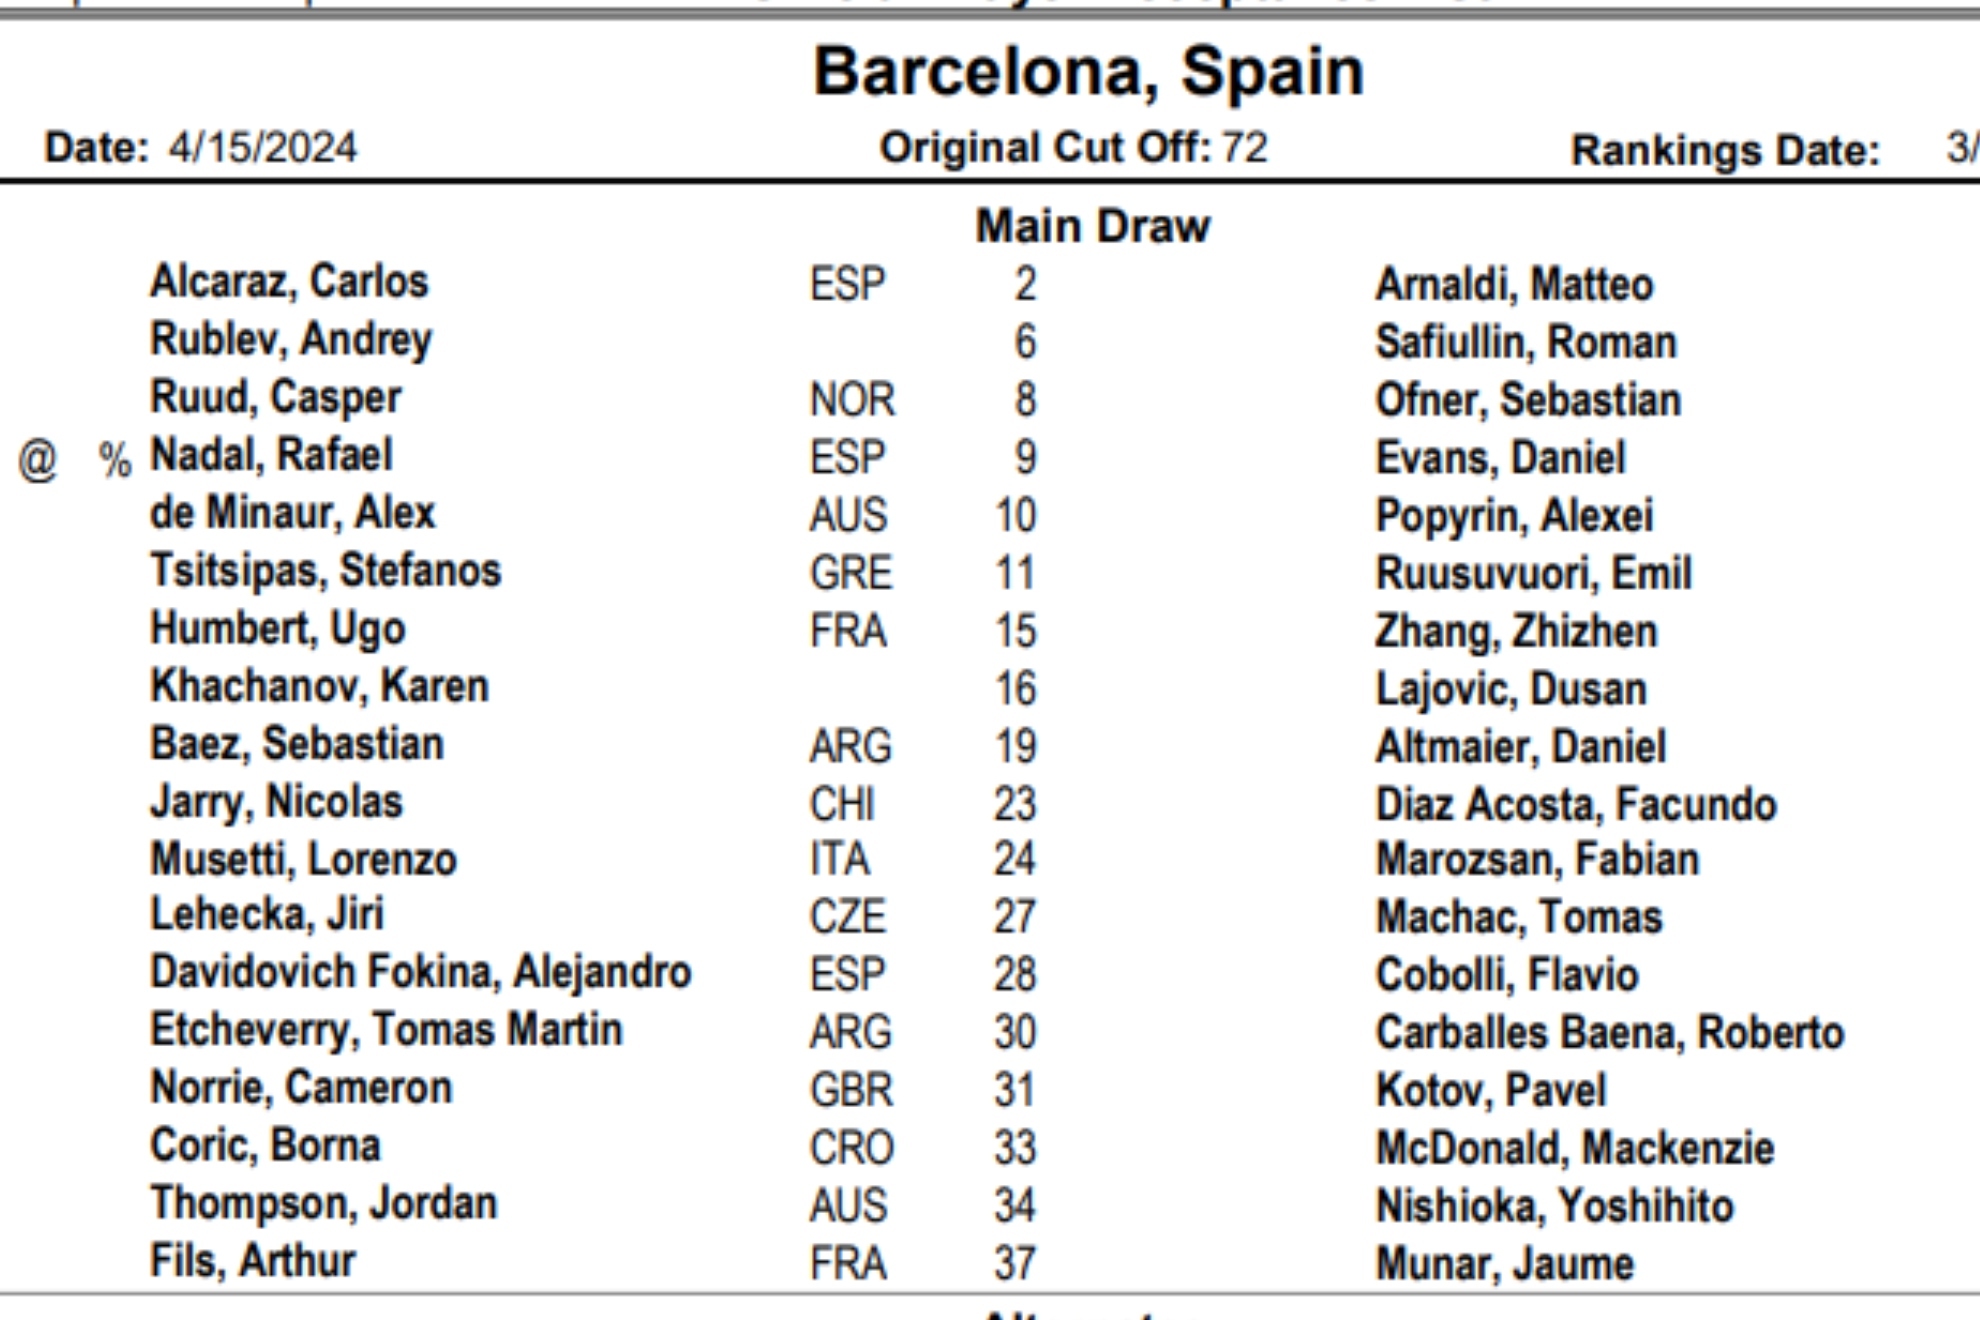The height and width of the screenshot is (1320, 1980).
Task: Click the date 4/15/2024
Action: click(262, 148)
